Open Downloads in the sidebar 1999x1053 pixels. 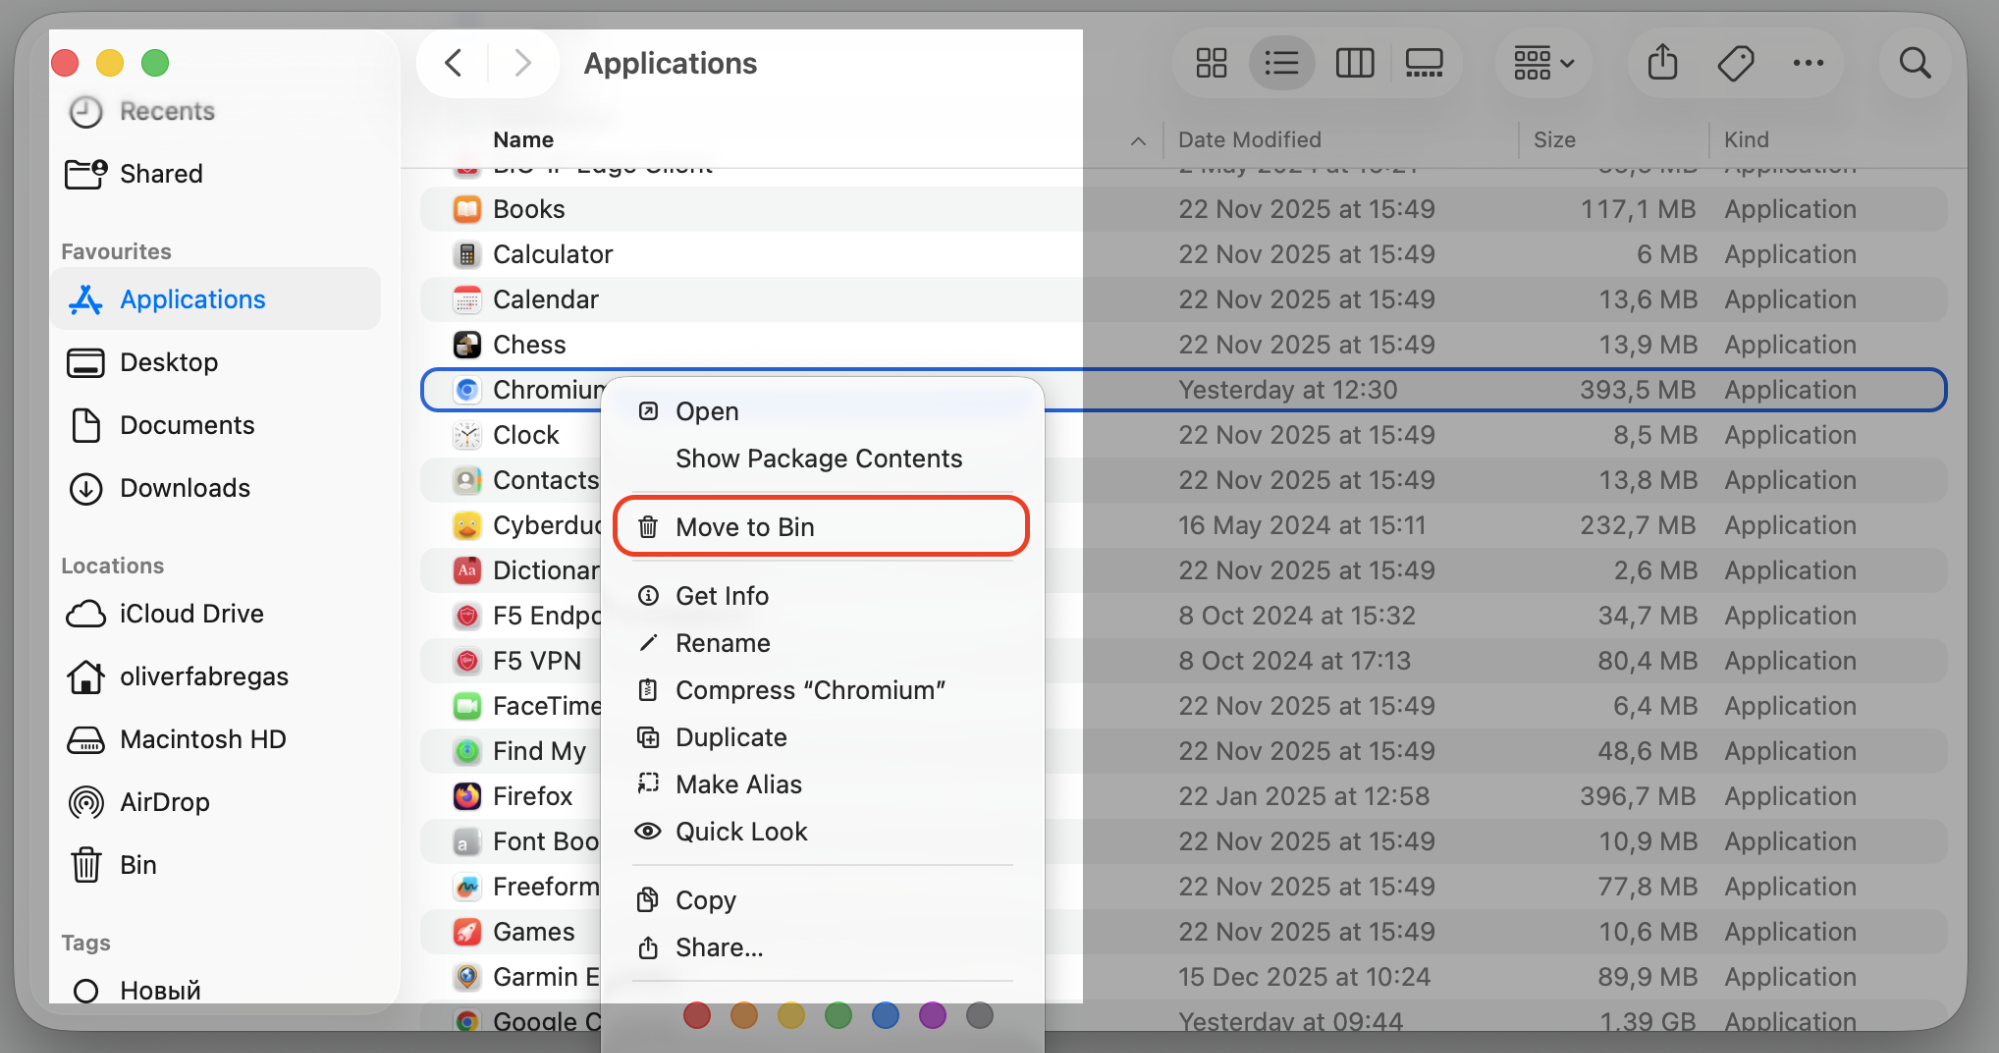click(x=159, y=488)
